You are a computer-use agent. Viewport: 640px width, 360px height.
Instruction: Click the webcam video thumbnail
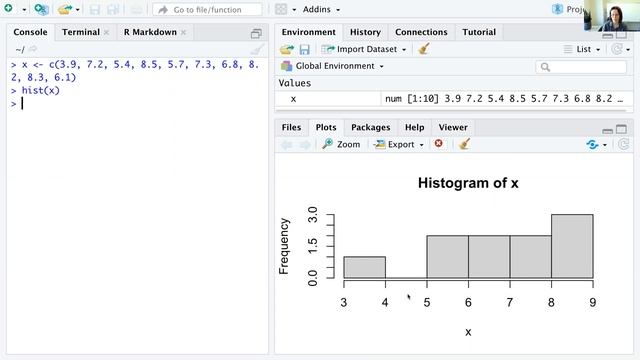pos(612,16)
